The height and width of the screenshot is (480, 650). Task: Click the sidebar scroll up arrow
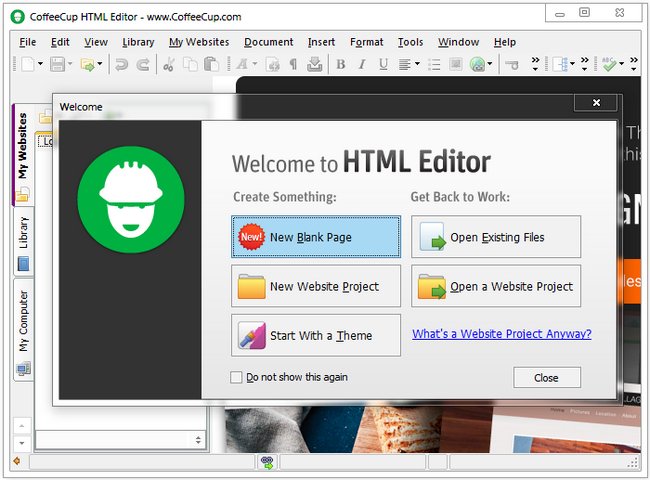pos(22,426)
